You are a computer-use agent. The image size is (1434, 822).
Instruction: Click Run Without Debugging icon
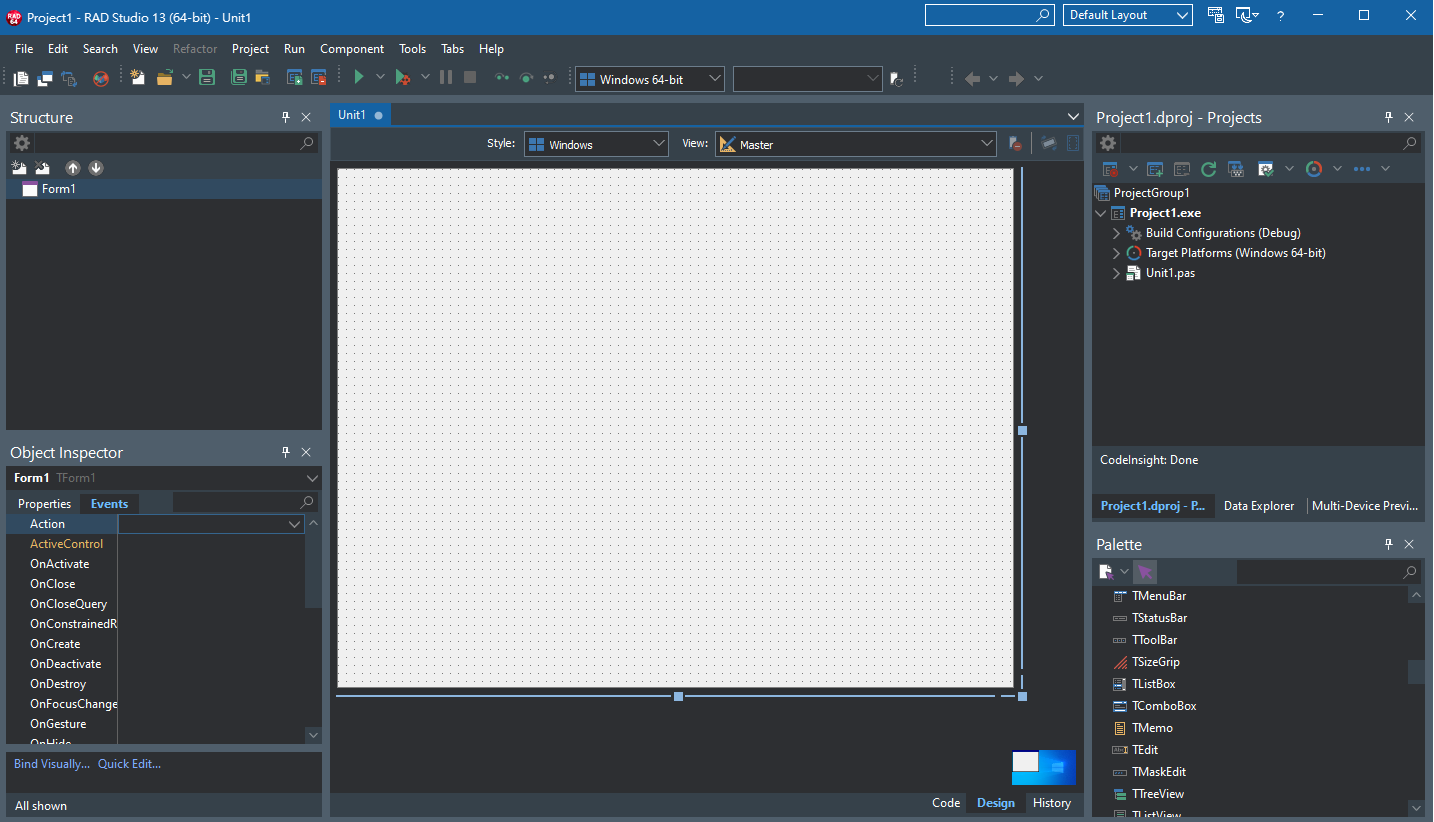pyautogui.click(x=402, y=78)
